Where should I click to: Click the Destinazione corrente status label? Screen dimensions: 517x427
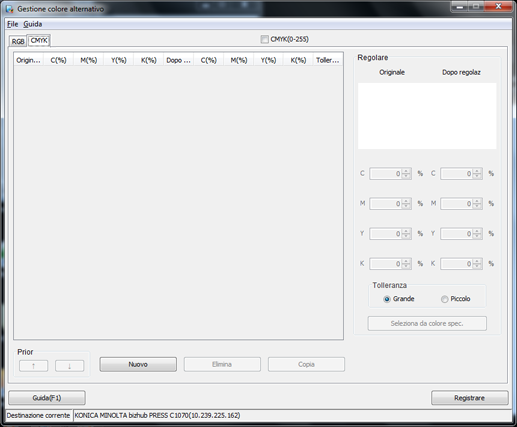pos(39,416)
